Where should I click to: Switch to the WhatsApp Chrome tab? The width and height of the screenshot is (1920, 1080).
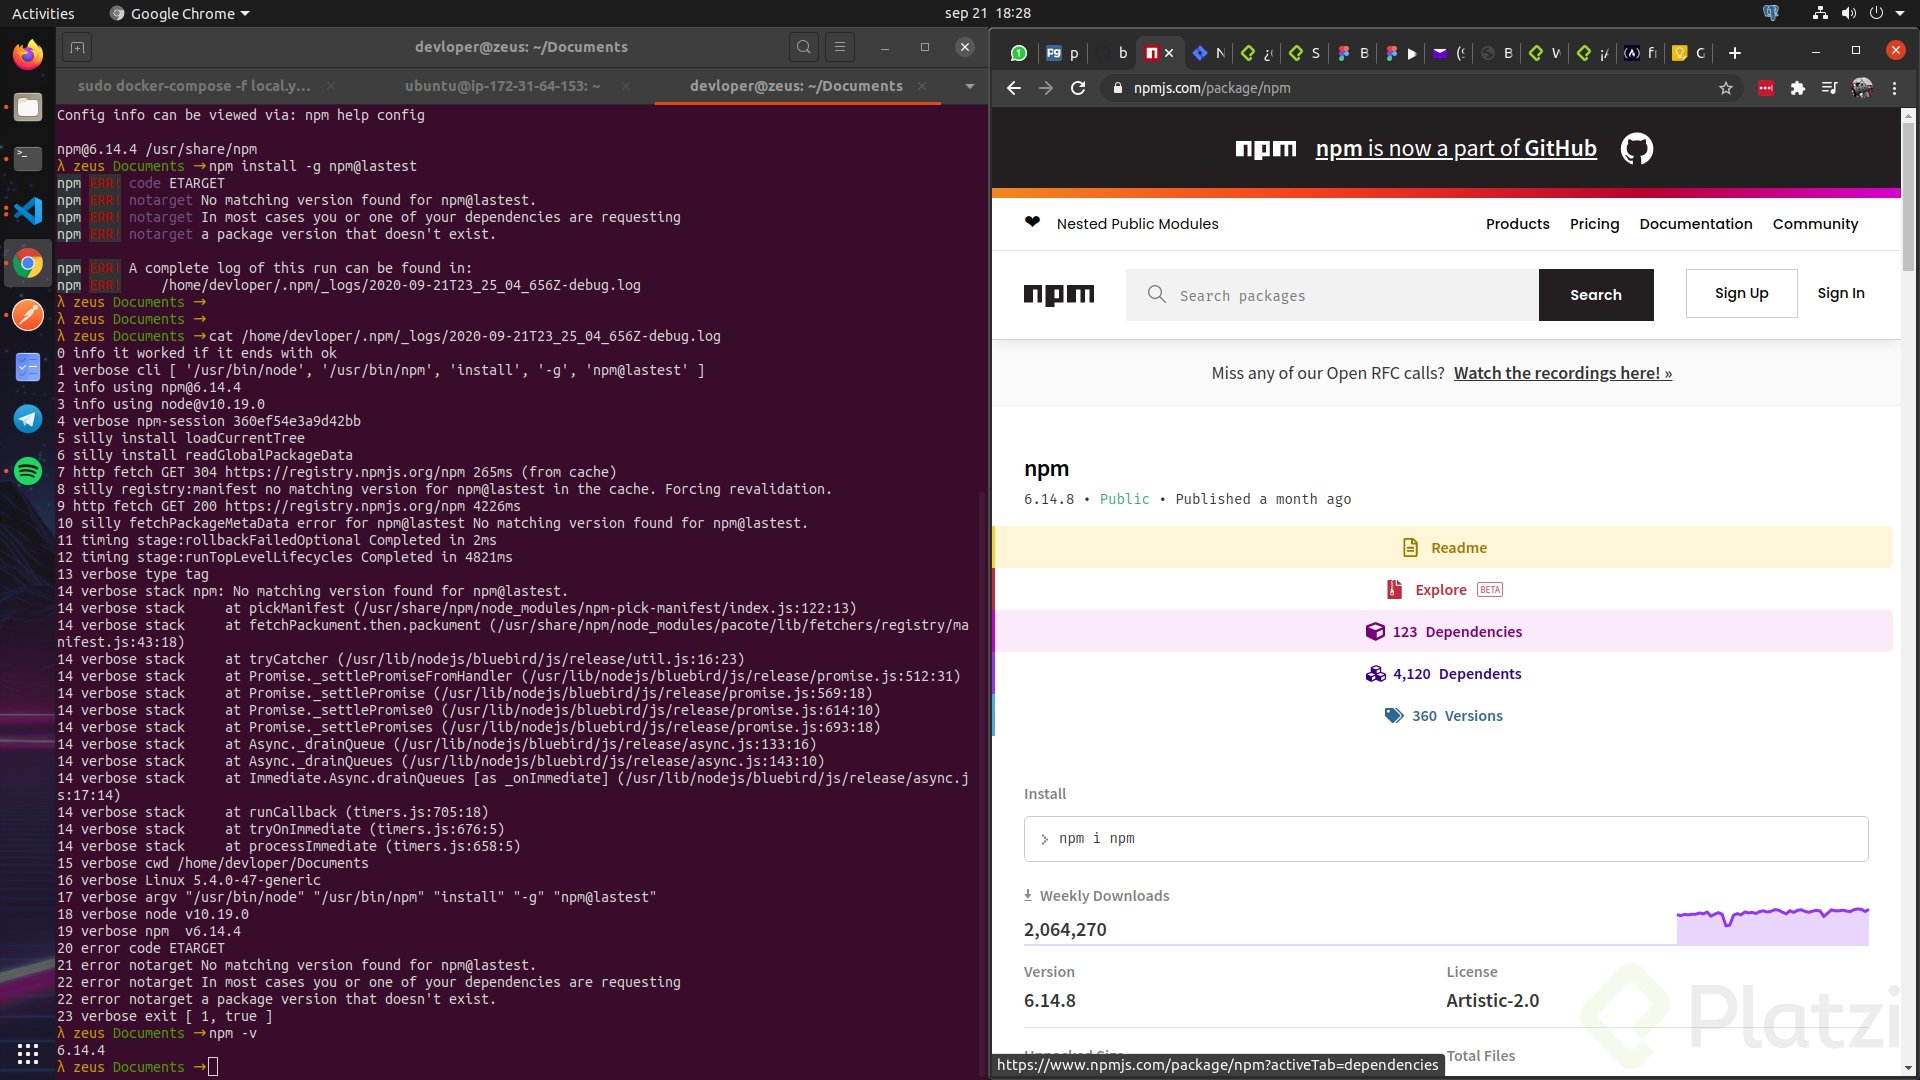pos(1018,53)
